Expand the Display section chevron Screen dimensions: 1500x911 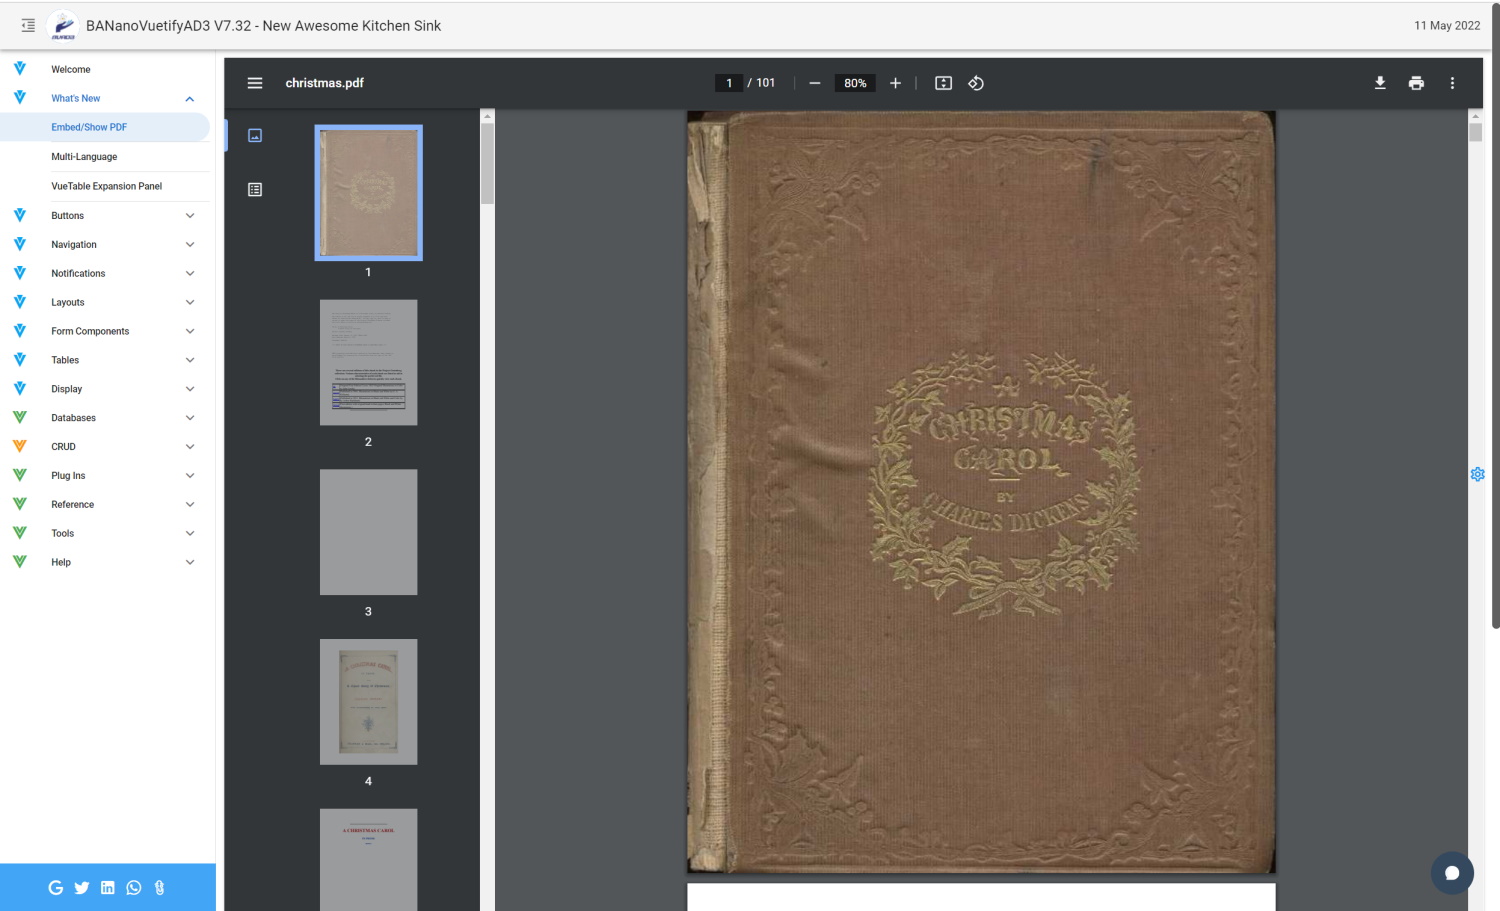[x=190, y=390]
